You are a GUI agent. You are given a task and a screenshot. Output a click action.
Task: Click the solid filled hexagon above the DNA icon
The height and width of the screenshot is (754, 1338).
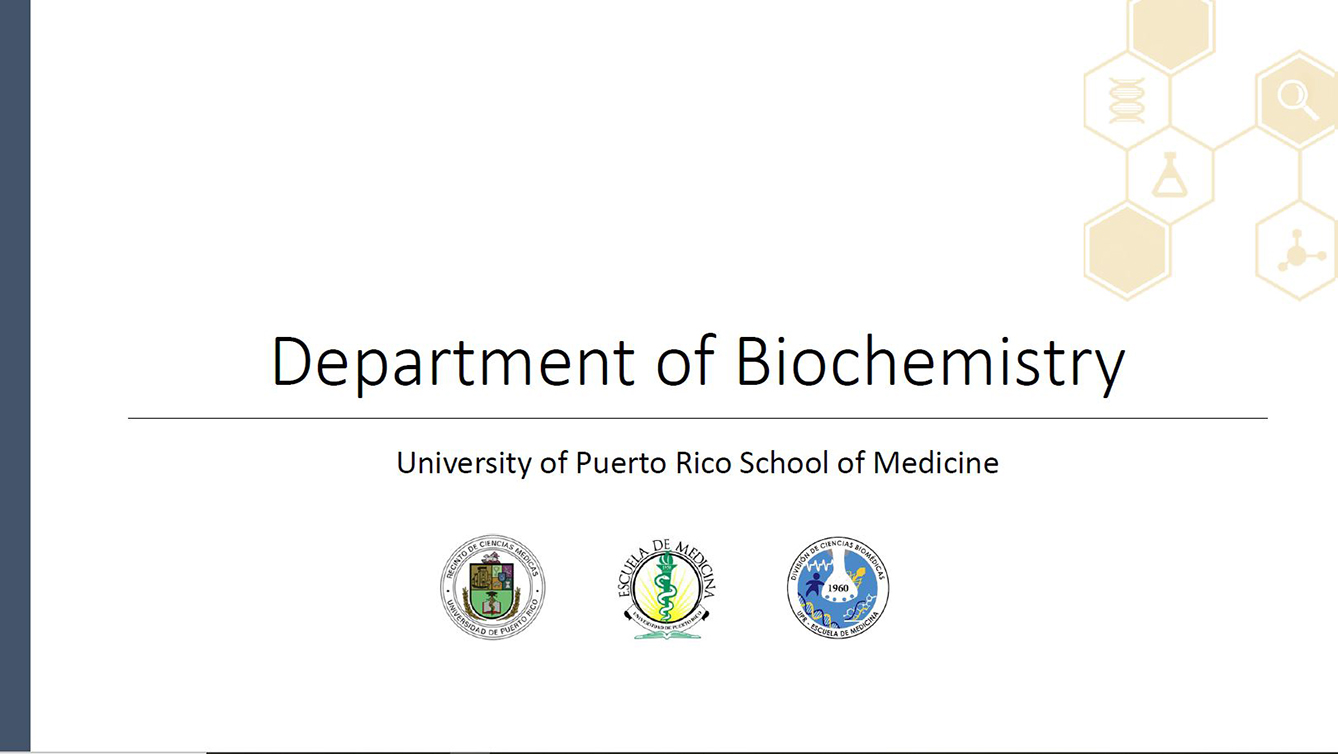click(1170, 30)
